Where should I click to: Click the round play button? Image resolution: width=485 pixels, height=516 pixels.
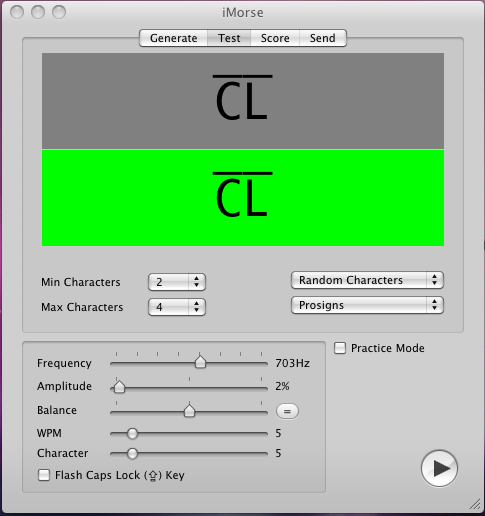[x=439, y=468]
